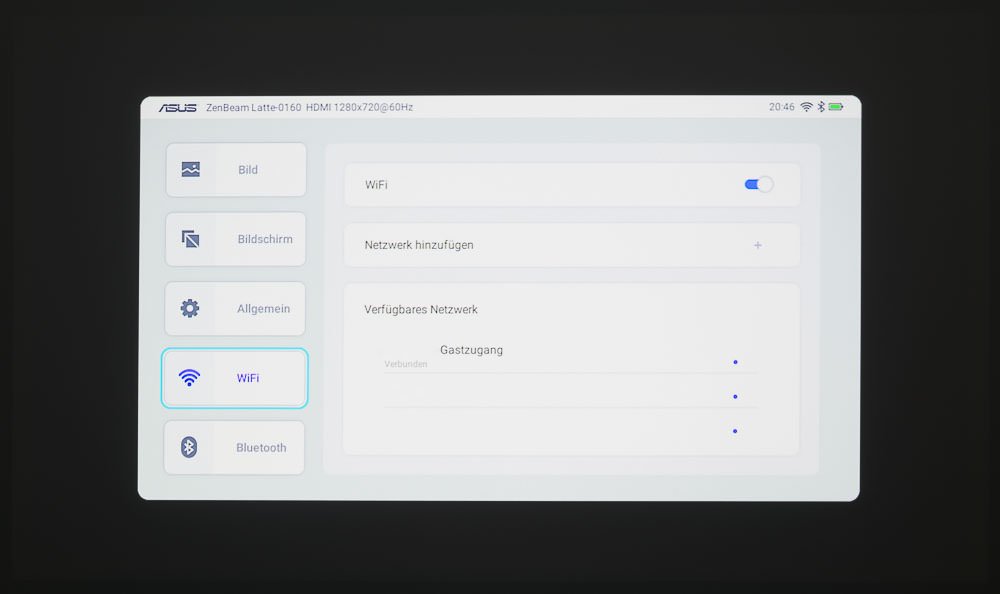Viewport: 1000px width, 594px height.
Task: Open the Bild settings category
Action: (x=236, y=170)
